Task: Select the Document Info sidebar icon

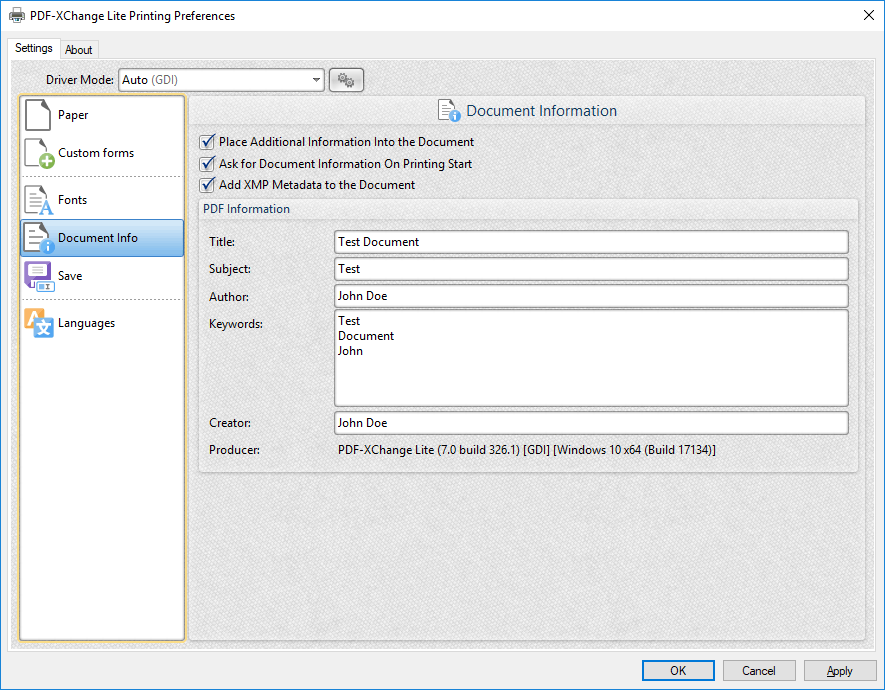Action: [x=40, y=238]
